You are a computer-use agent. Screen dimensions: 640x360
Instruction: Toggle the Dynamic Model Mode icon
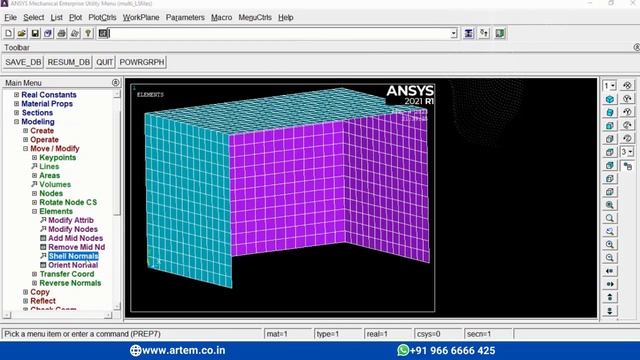click(x=627, y=166)
